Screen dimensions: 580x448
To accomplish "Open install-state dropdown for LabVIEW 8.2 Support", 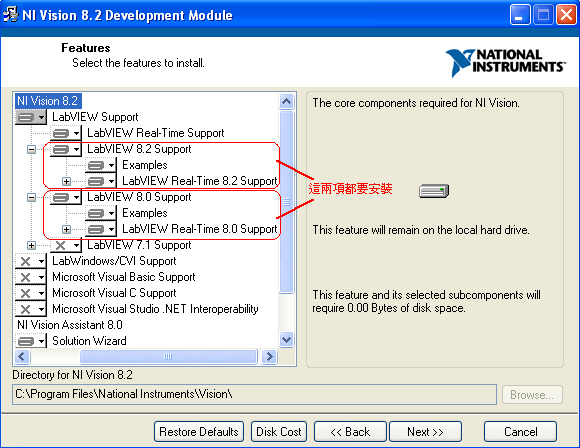I will coord(66,149).
